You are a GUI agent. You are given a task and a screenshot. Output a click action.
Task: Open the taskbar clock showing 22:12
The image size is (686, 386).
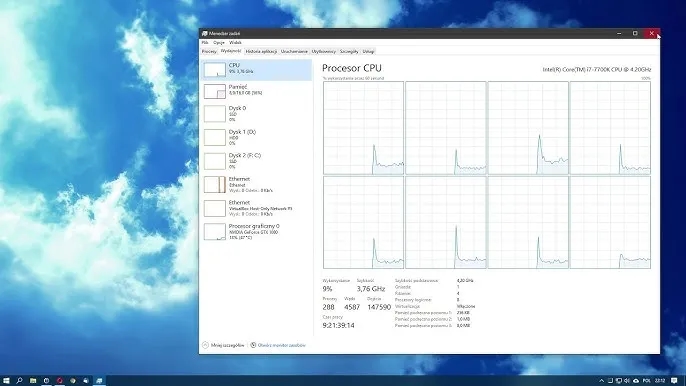point(660,381)
